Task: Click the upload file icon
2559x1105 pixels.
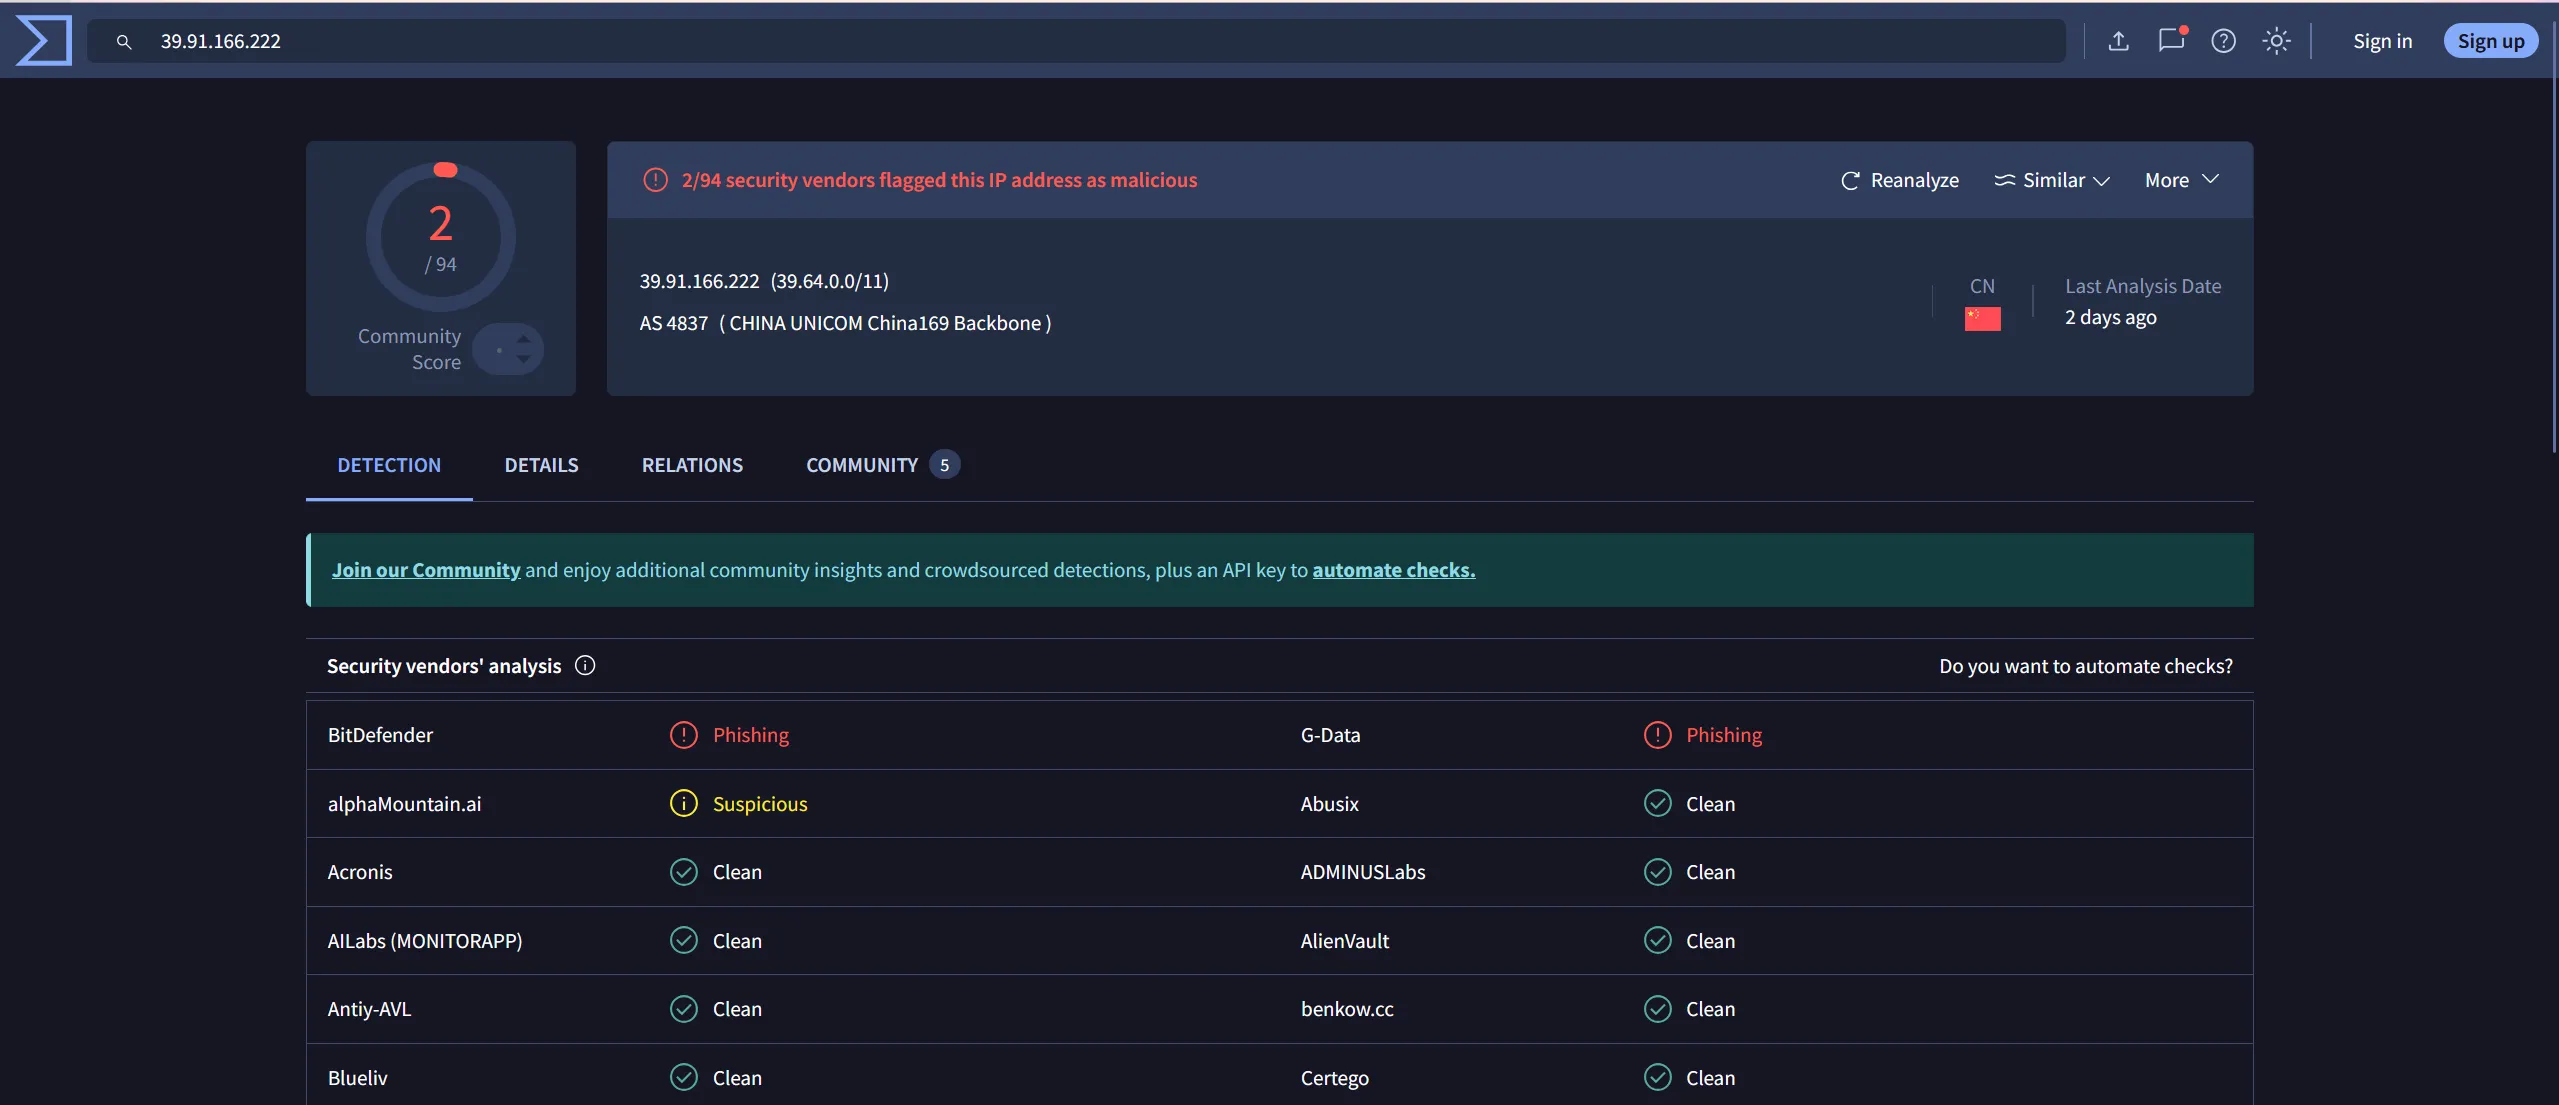Action: pyautogui.click(x=2118, y=41)
